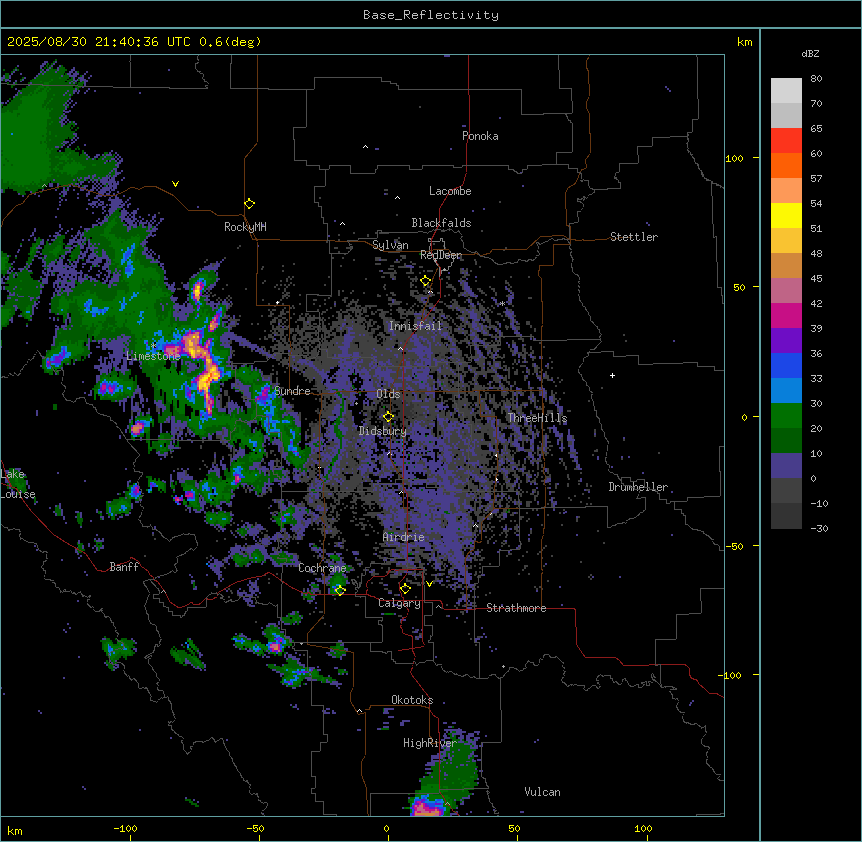Click the Ponoka city label
This screenshot has width=862, height=842.
[x=480, y=136]
